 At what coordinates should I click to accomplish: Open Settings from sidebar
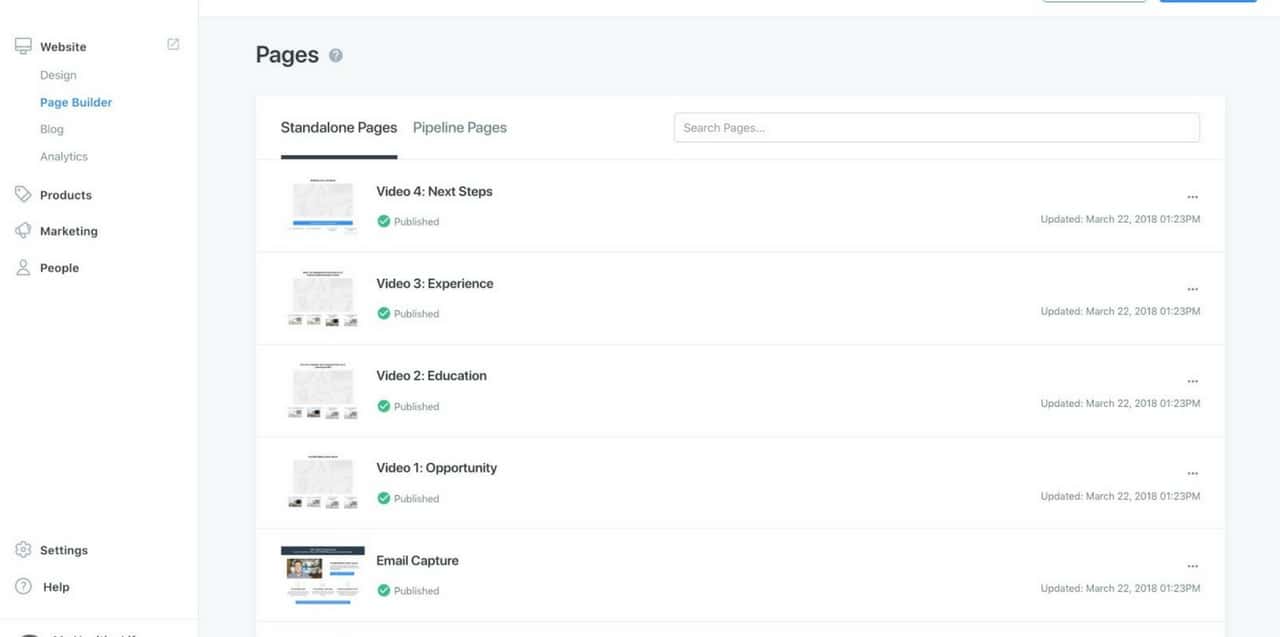(64, 550)
